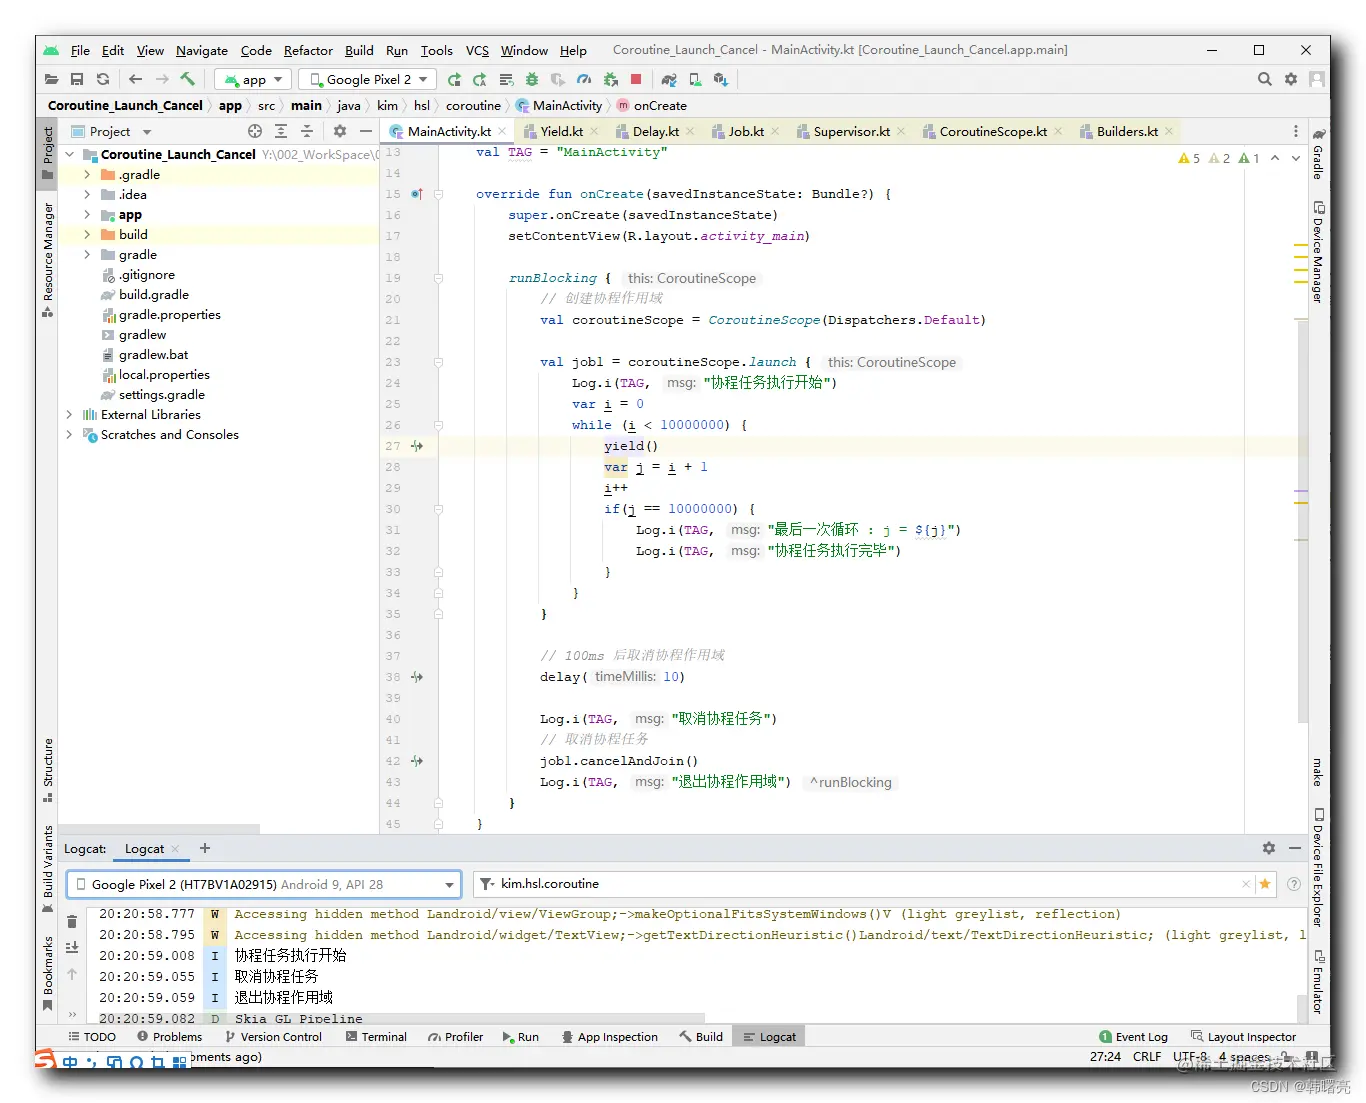Add a new Logcat tab with plus
The image size is (1366, 1103).
click(205, 848)
